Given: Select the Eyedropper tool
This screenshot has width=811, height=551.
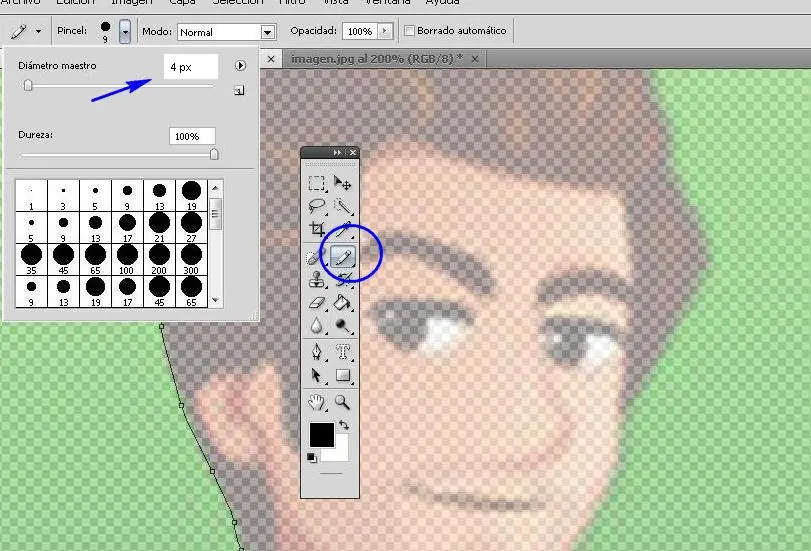Looking at the screenshot, I should tap(342, 229).
